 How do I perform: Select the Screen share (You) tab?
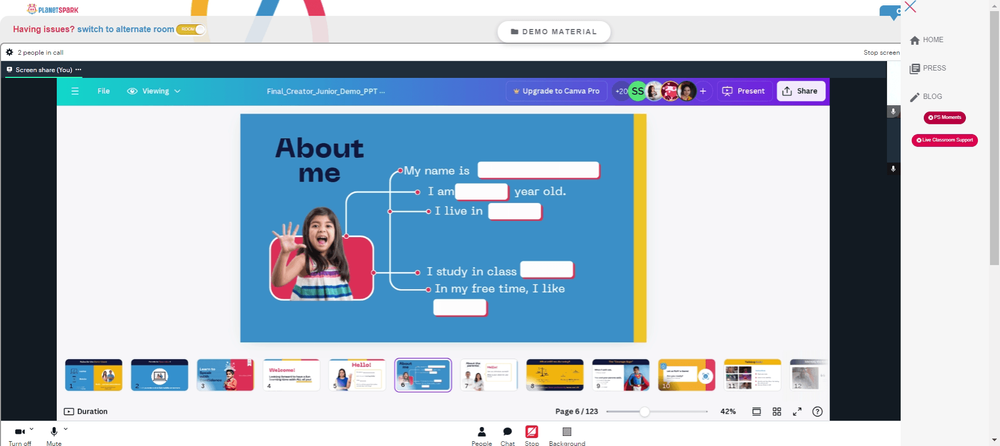point(43,70)
